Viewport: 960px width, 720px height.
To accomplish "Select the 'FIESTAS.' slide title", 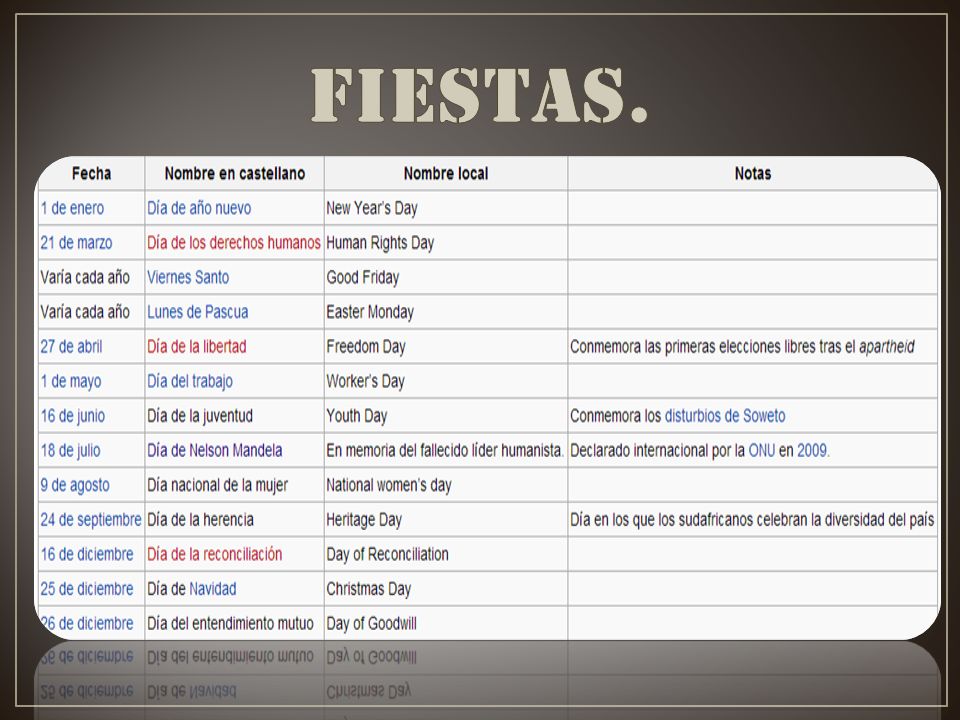I will coord(479,96).
